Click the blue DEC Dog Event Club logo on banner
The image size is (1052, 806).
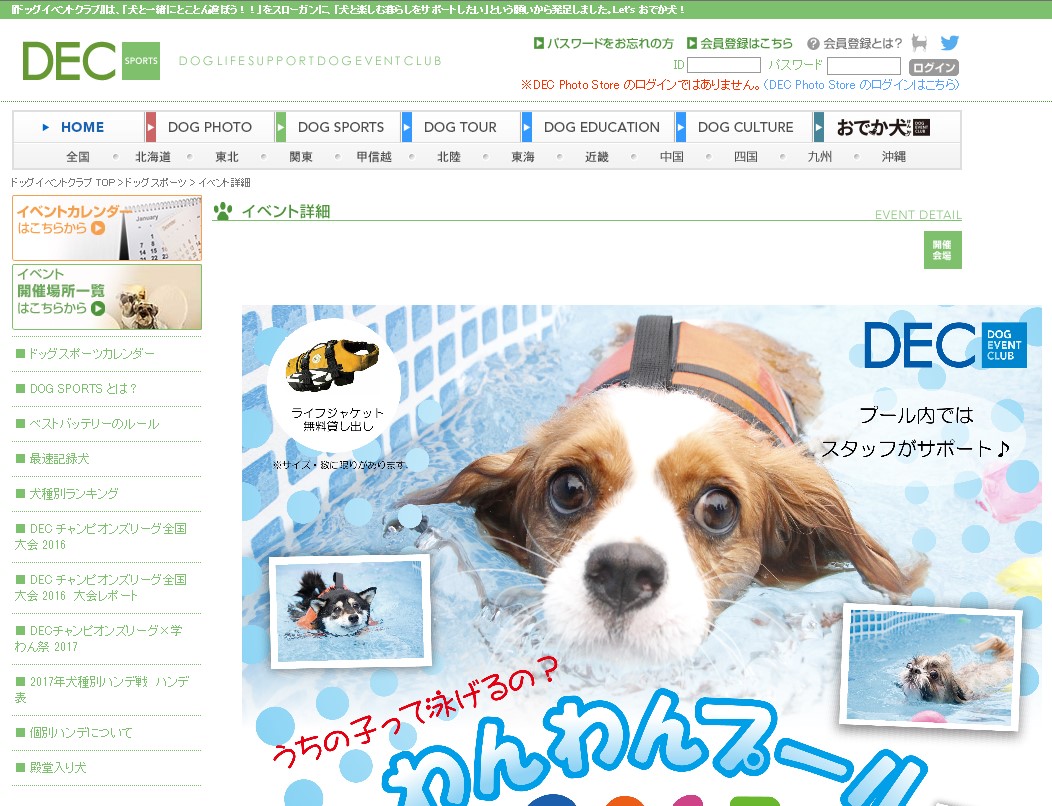[x=945, y=344]
